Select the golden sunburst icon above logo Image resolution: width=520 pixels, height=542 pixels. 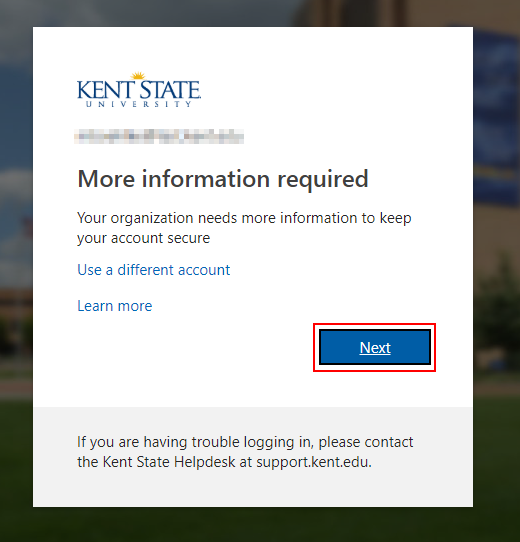tap(138, 76)
